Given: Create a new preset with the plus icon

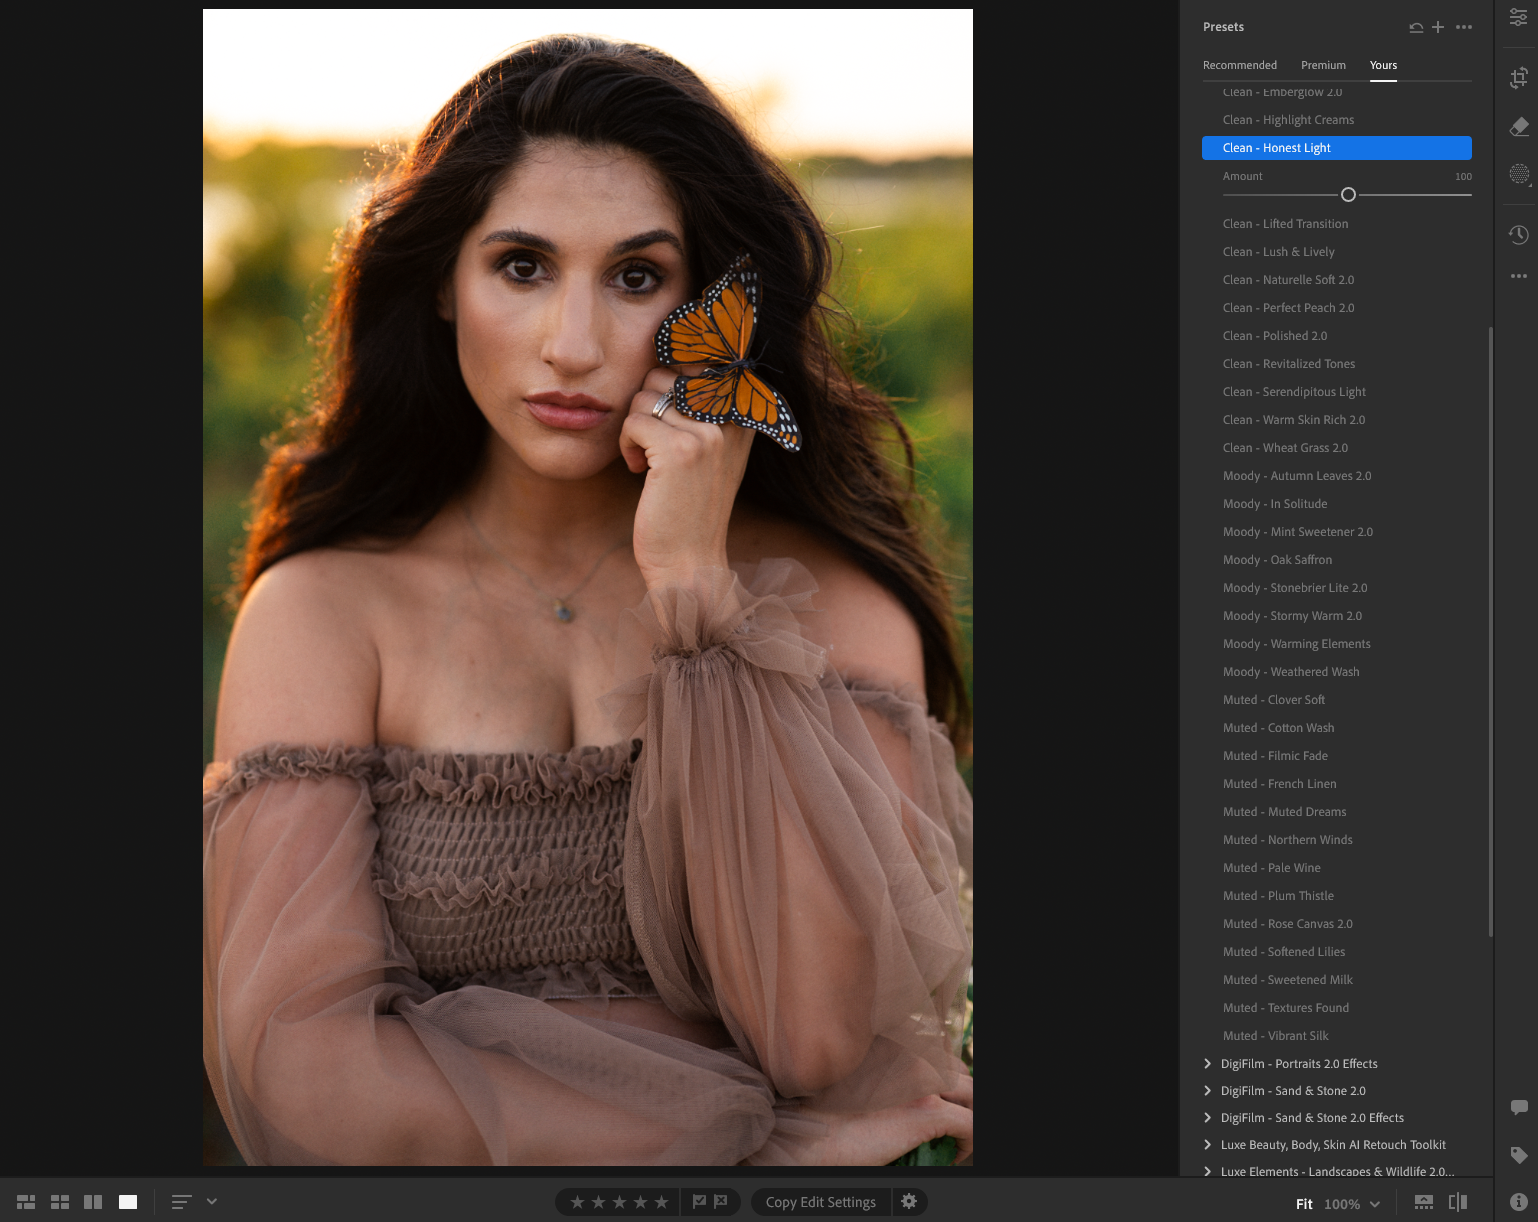Looking at the screenshot, I should coord(1439,27).
